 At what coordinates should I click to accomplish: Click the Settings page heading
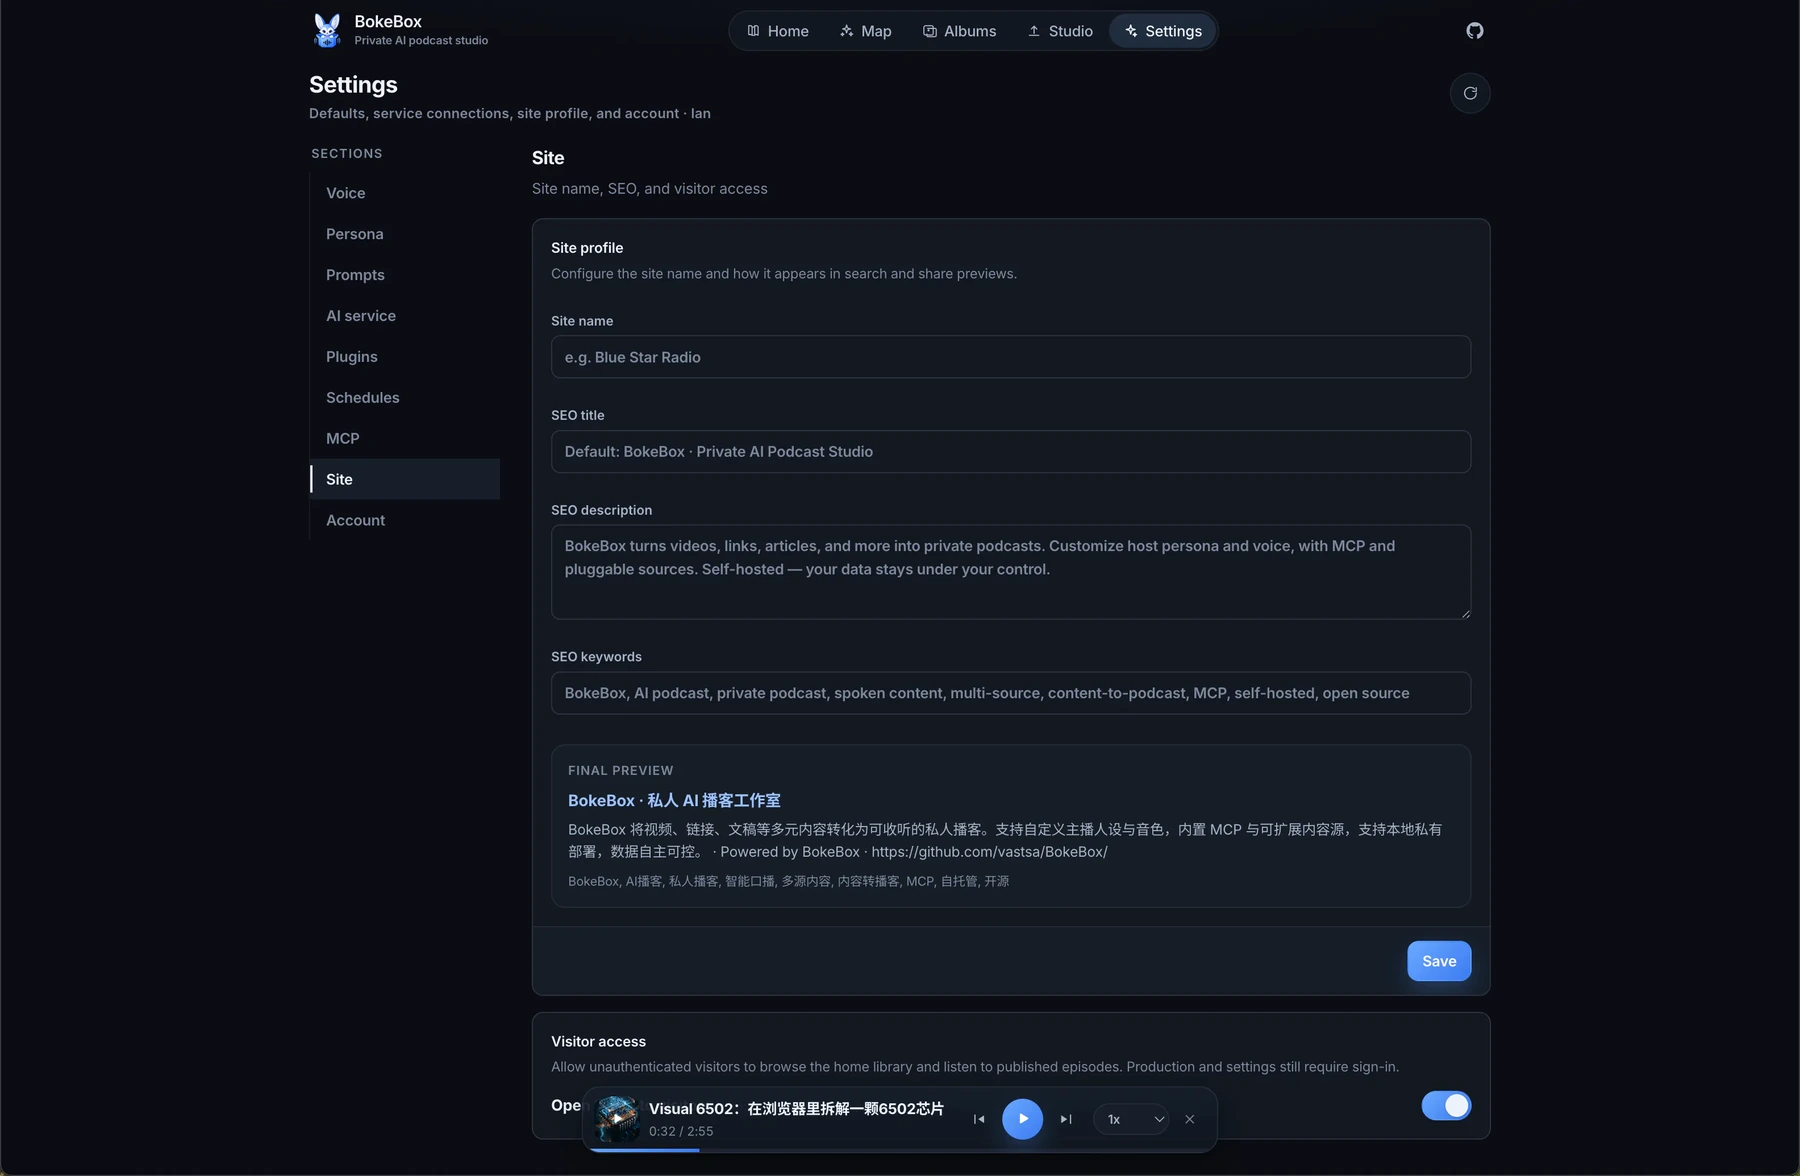[x=353, y=85]
